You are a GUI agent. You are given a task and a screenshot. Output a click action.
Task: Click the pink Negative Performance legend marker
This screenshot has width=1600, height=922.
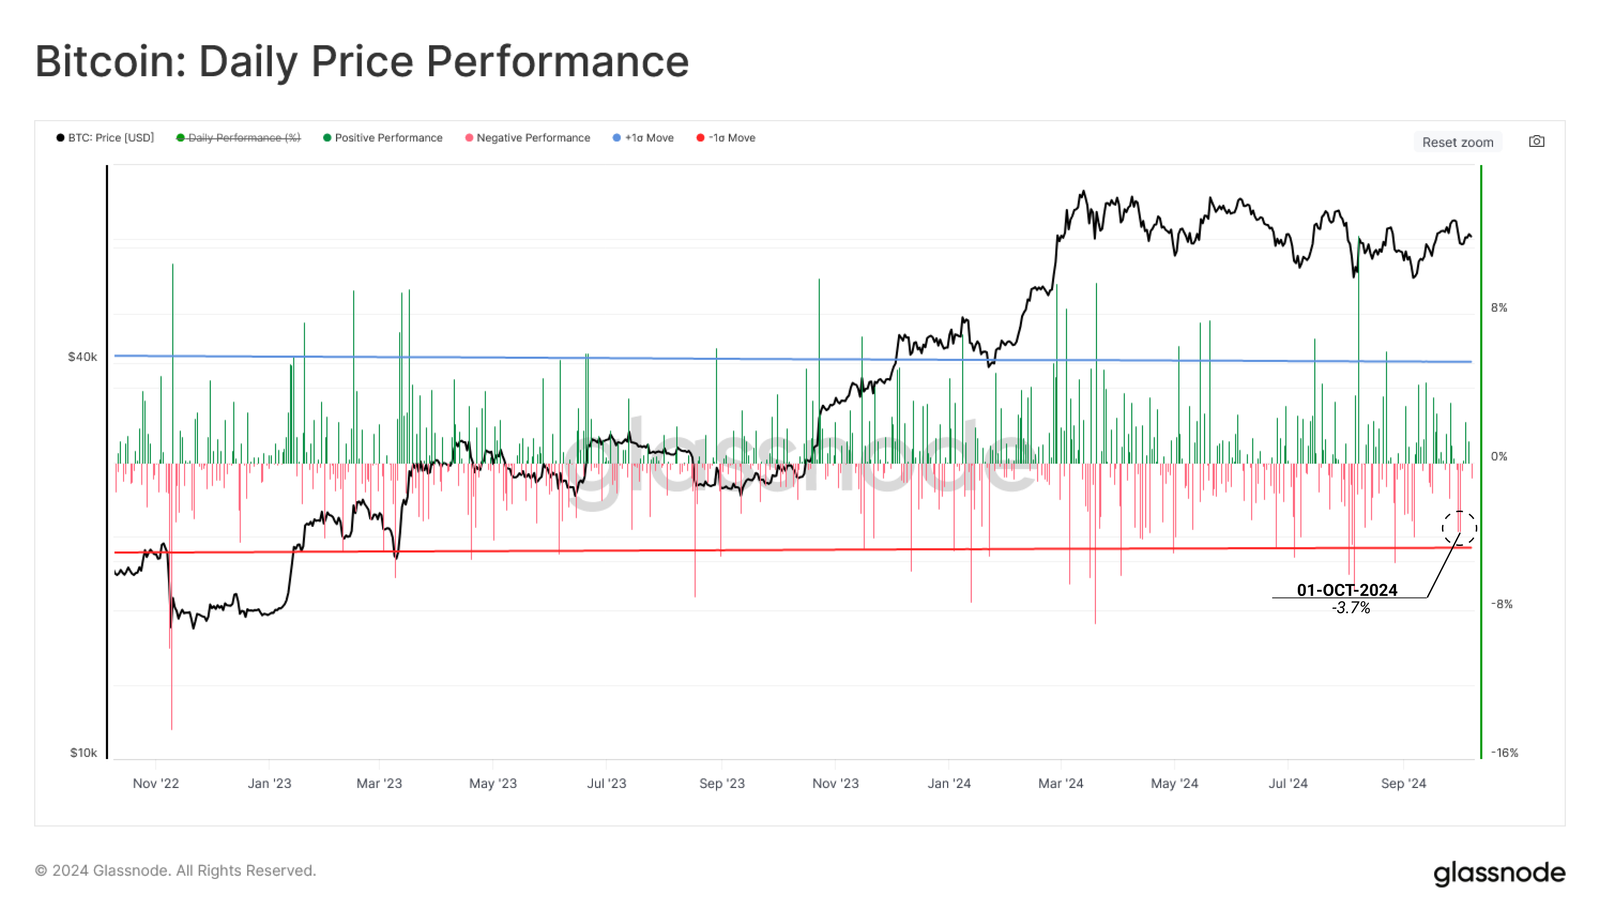pos(468,138)
